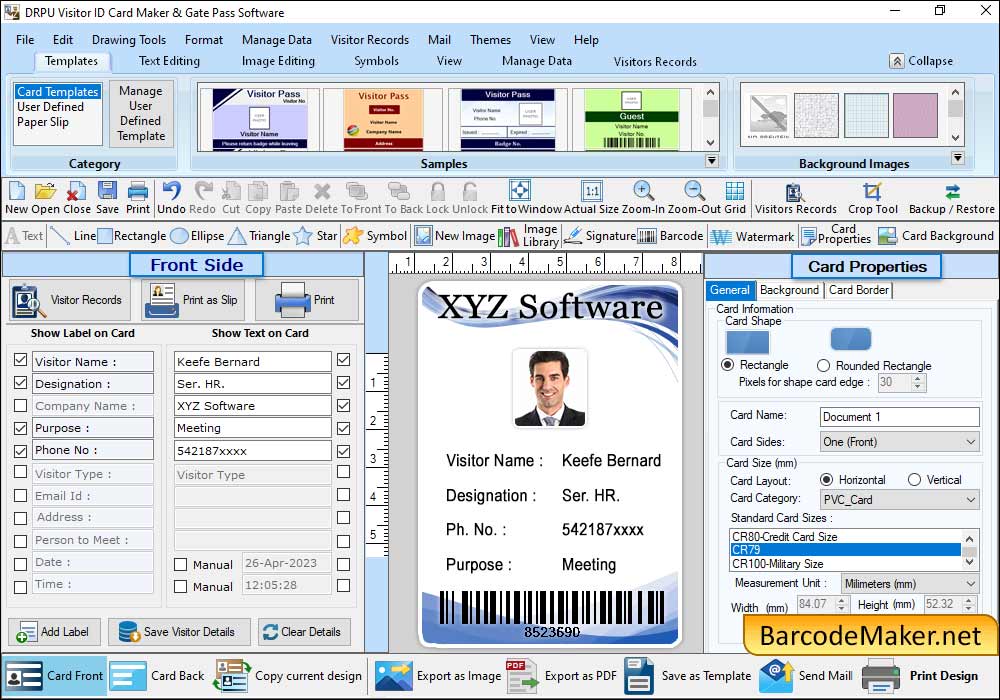The image size is (1000, 700).
Task: Insert a Symbol from toolbar
Action: (x=375, y=236)
